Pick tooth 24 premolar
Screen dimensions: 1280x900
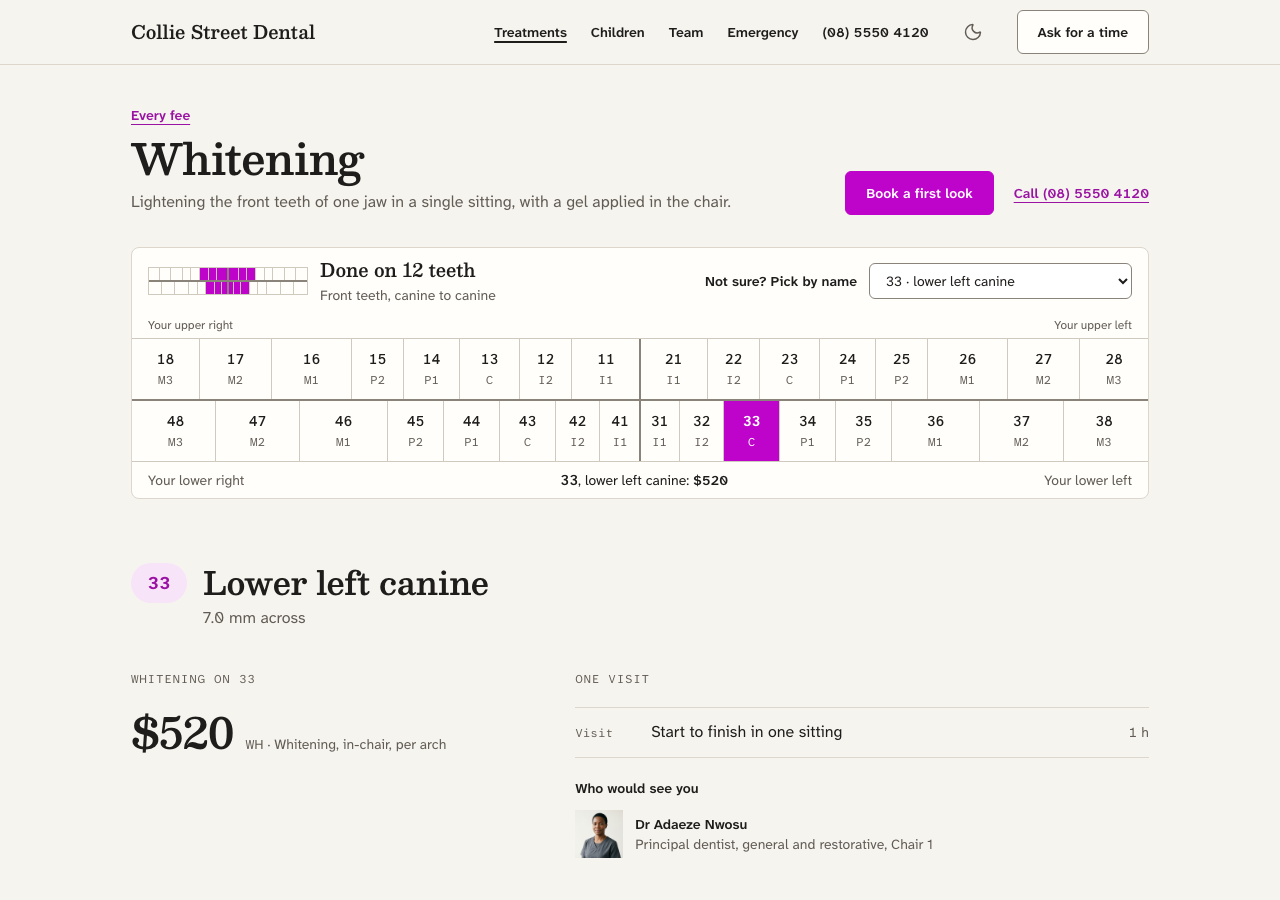[x=848, y=369]
